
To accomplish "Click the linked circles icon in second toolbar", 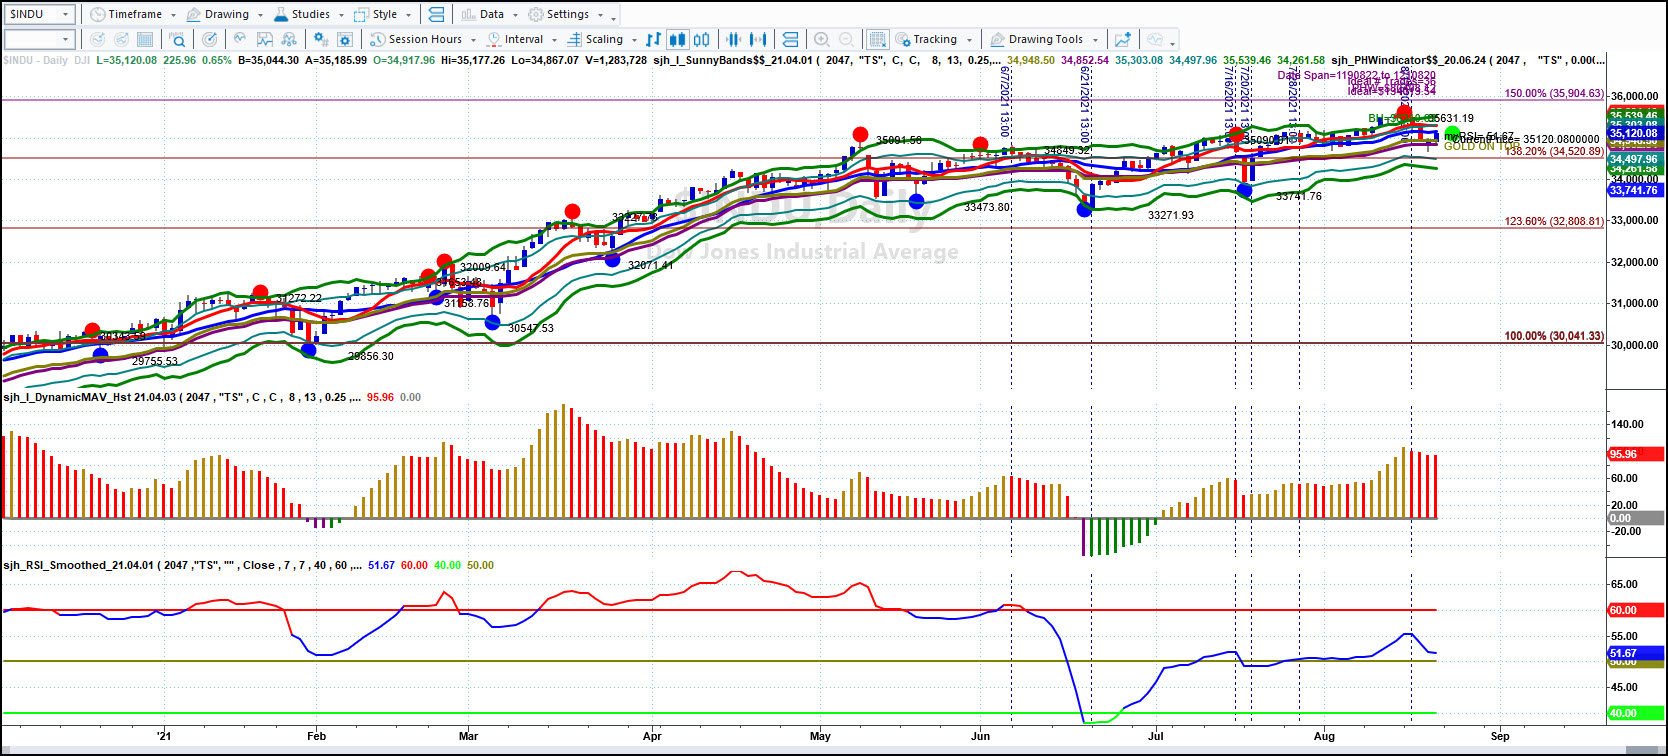I will point(289,39).
